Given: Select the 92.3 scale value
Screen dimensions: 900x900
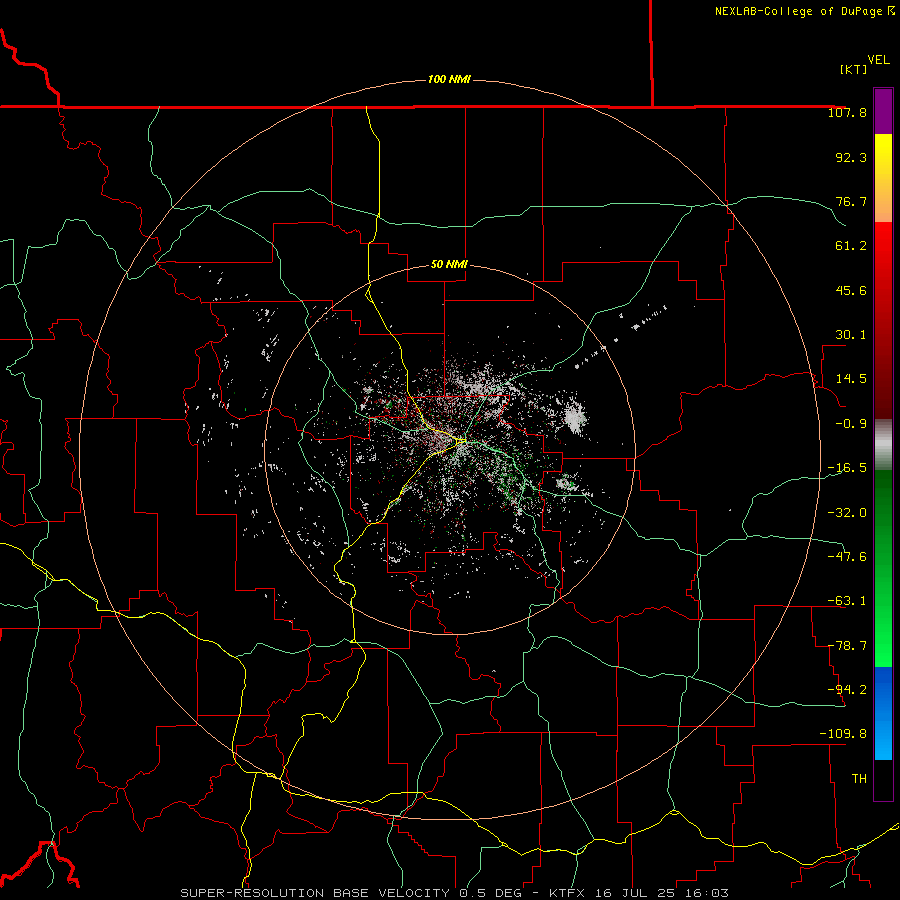Looking at the screenshot, I should click(x=851, y=157).
